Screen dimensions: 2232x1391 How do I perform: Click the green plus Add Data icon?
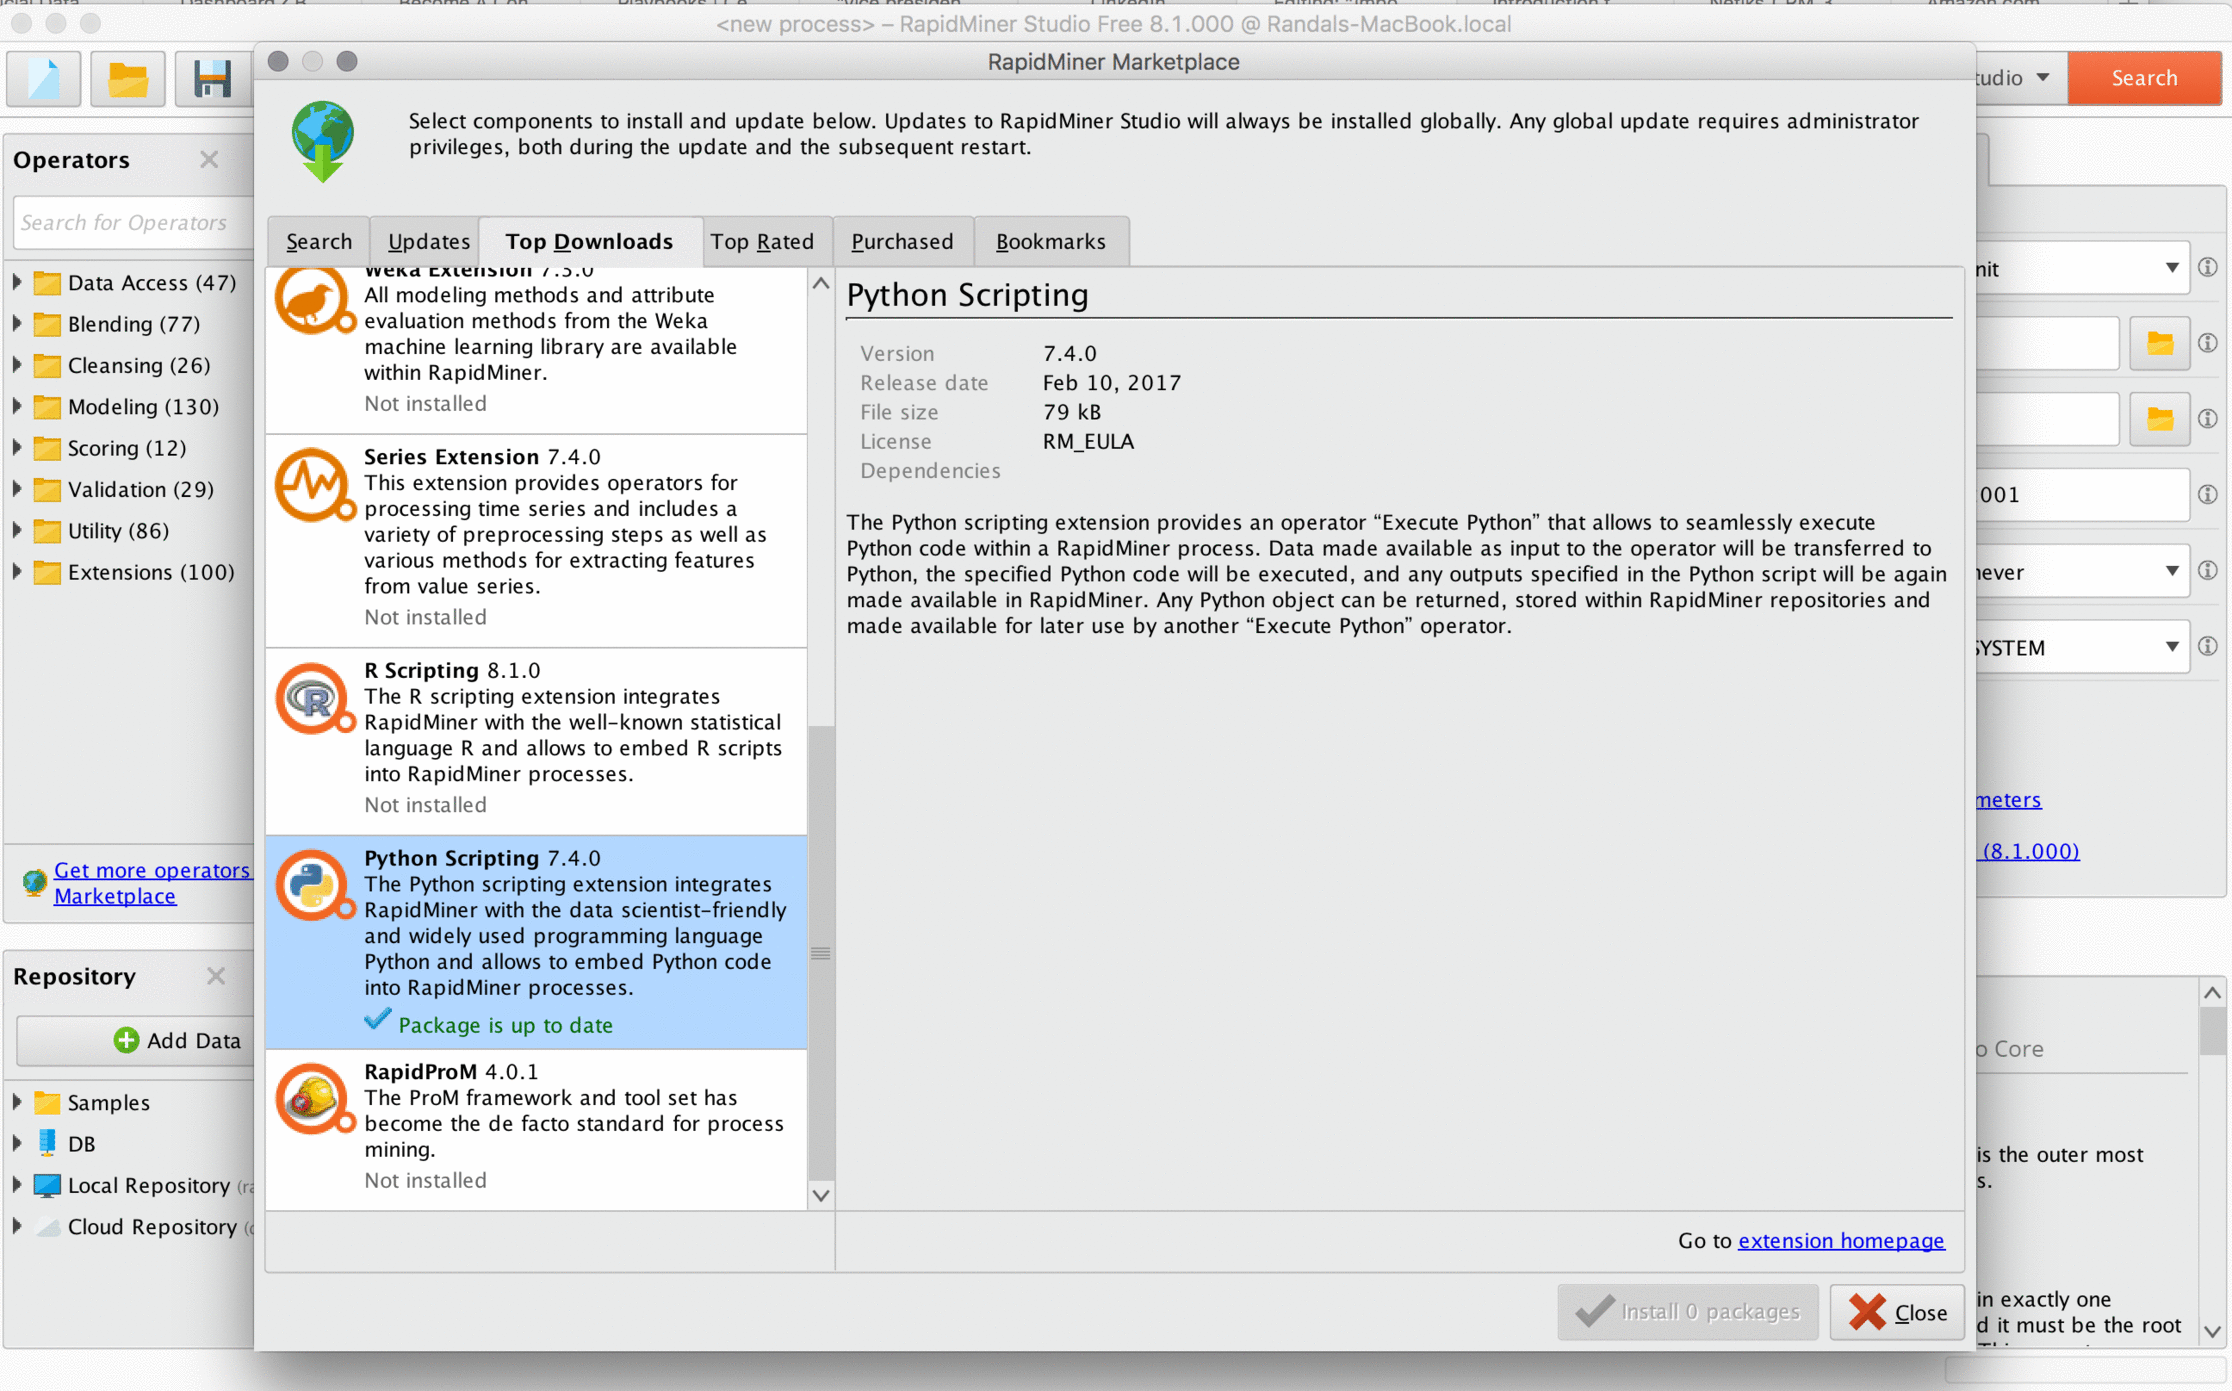[126, 1040]
